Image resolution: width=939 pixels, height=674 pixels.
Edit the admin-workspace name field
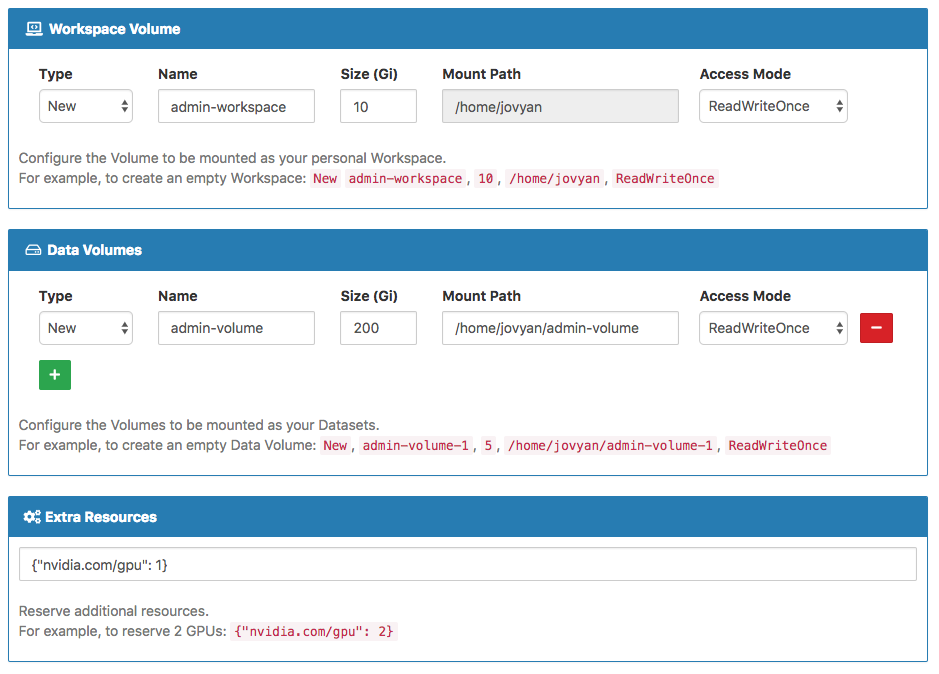(x=236, y=106)
